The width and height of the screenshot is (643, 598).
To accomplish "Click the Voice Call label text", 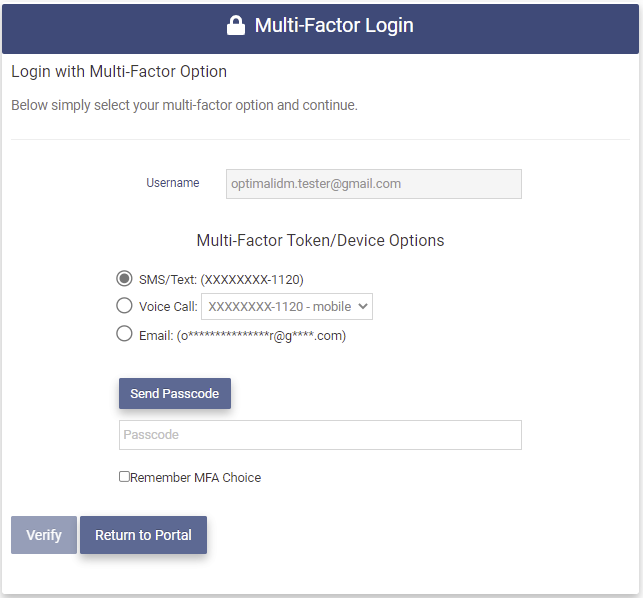I will (x=168, y=307).
